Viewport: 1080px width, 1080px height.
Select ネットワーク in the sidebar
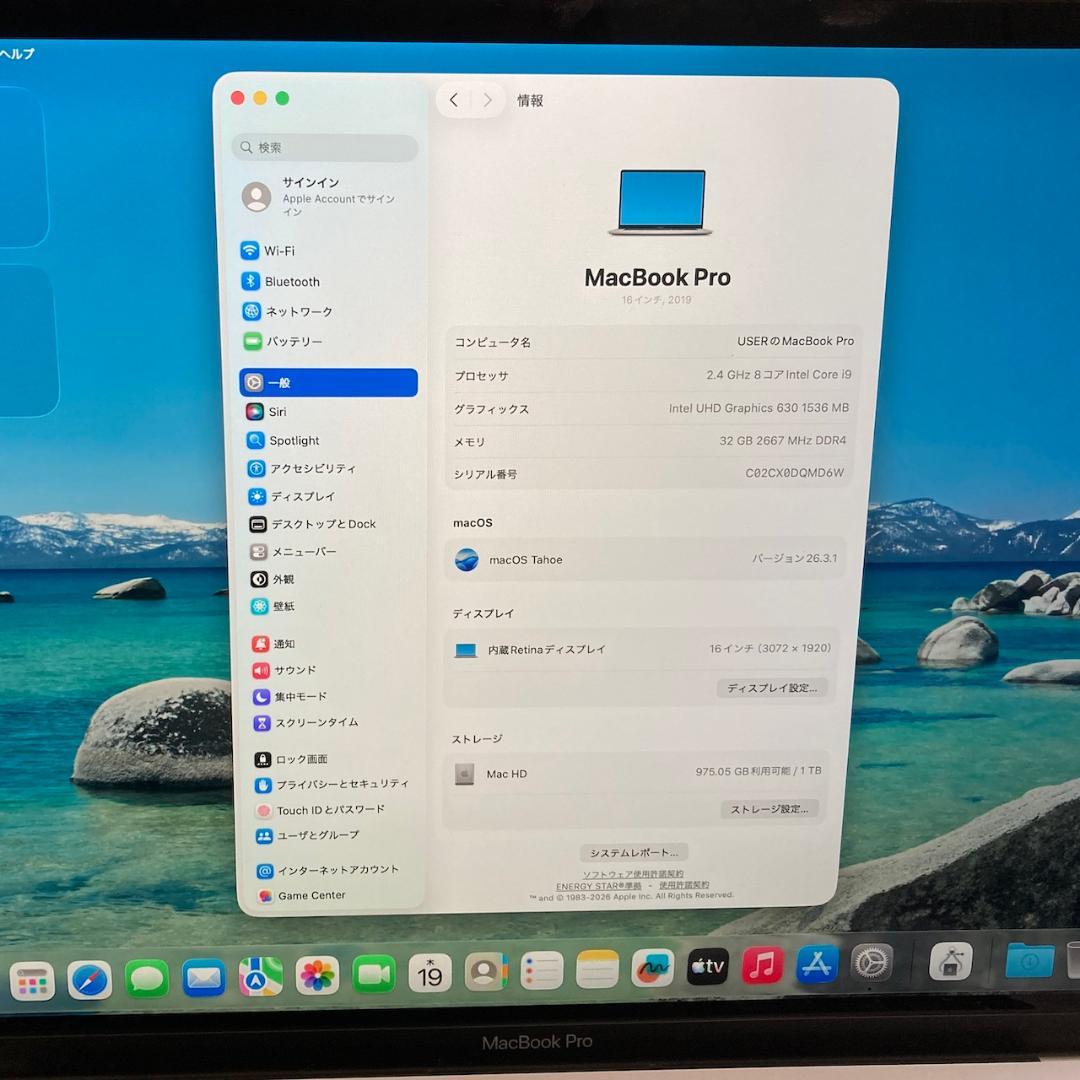coord(287,311)
